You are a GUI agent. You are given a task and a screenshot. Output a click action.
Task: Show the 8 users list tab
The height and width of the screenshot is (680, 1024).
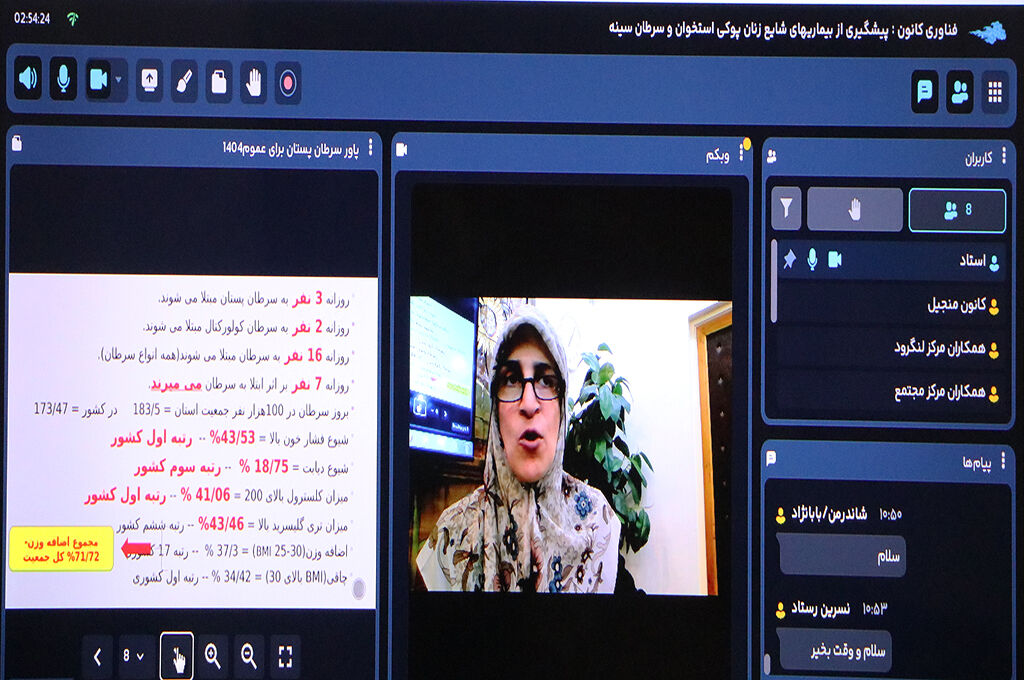(957, 209)
